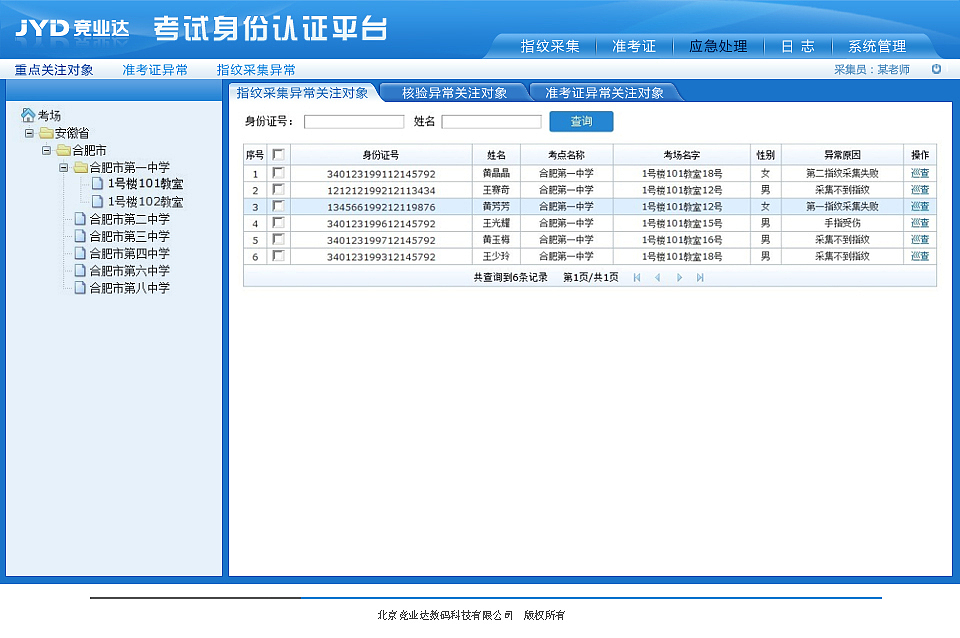Click ID number 340123199112145792
This screenshot has width=960, height=638.
(381, 174)
